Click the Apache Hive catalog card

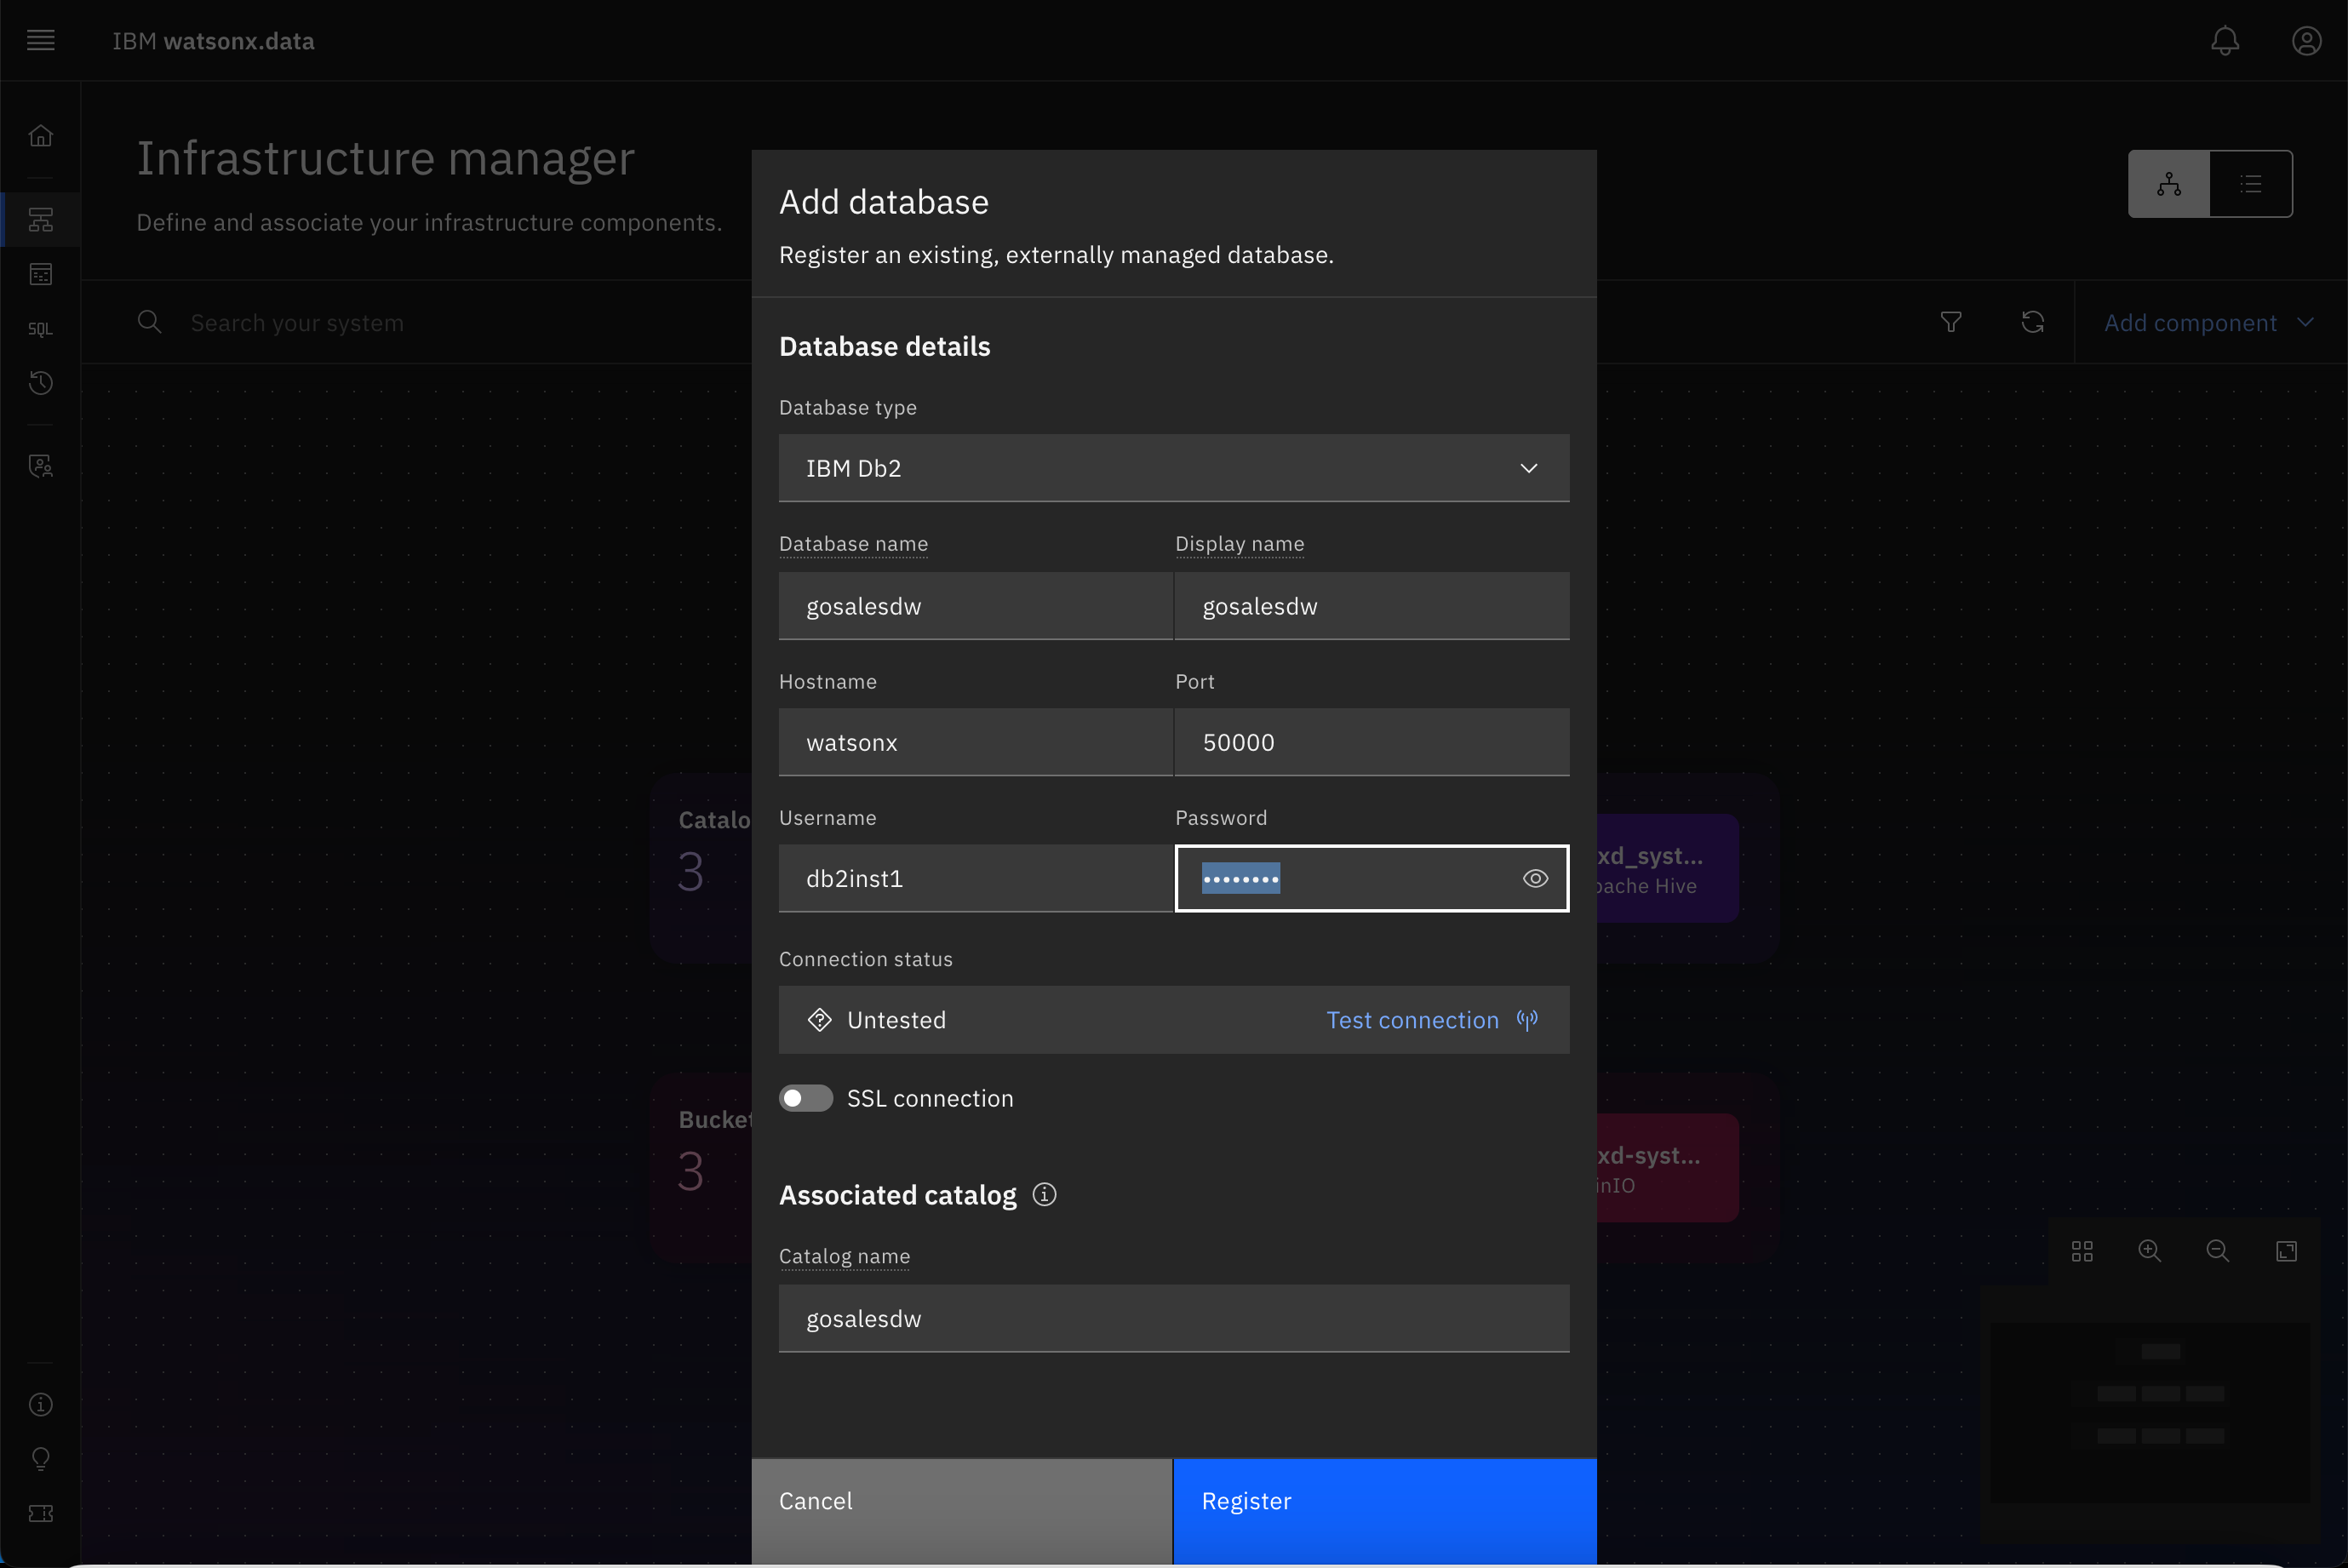click(x=1668, y=868)
